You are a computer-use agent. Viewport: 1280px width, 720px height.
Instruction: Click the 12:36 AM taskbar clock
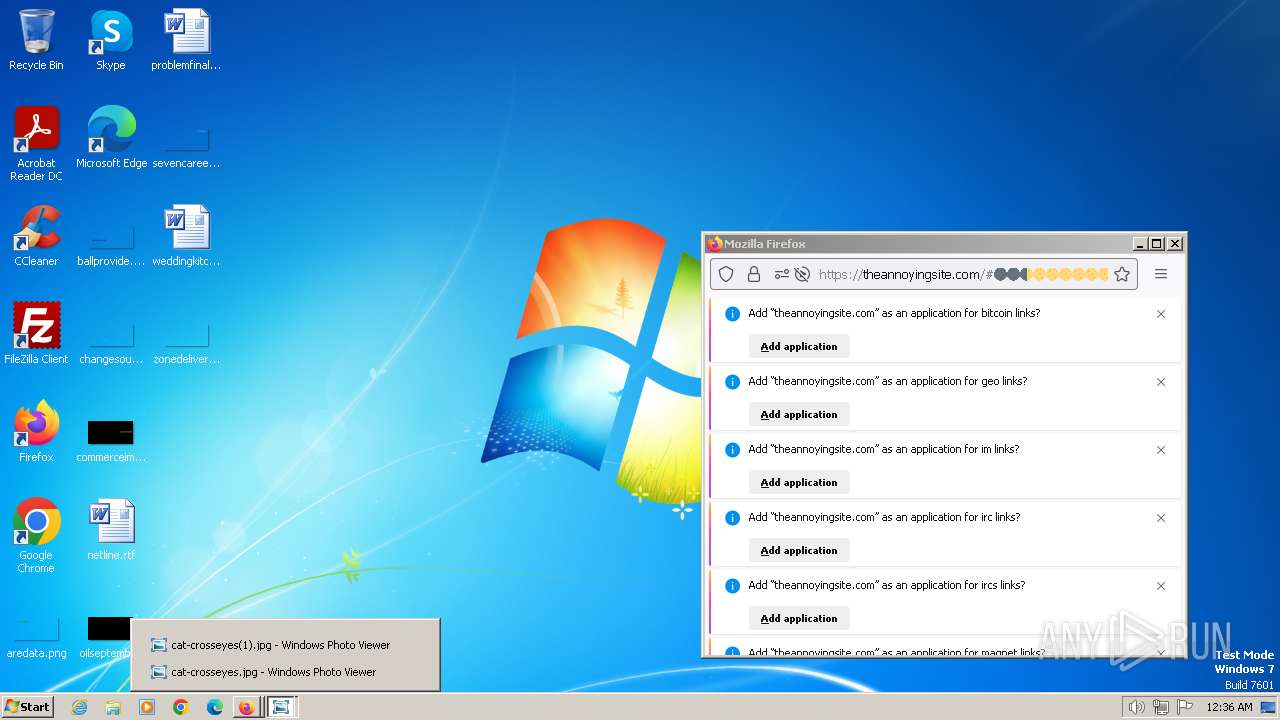point(1229,707)
